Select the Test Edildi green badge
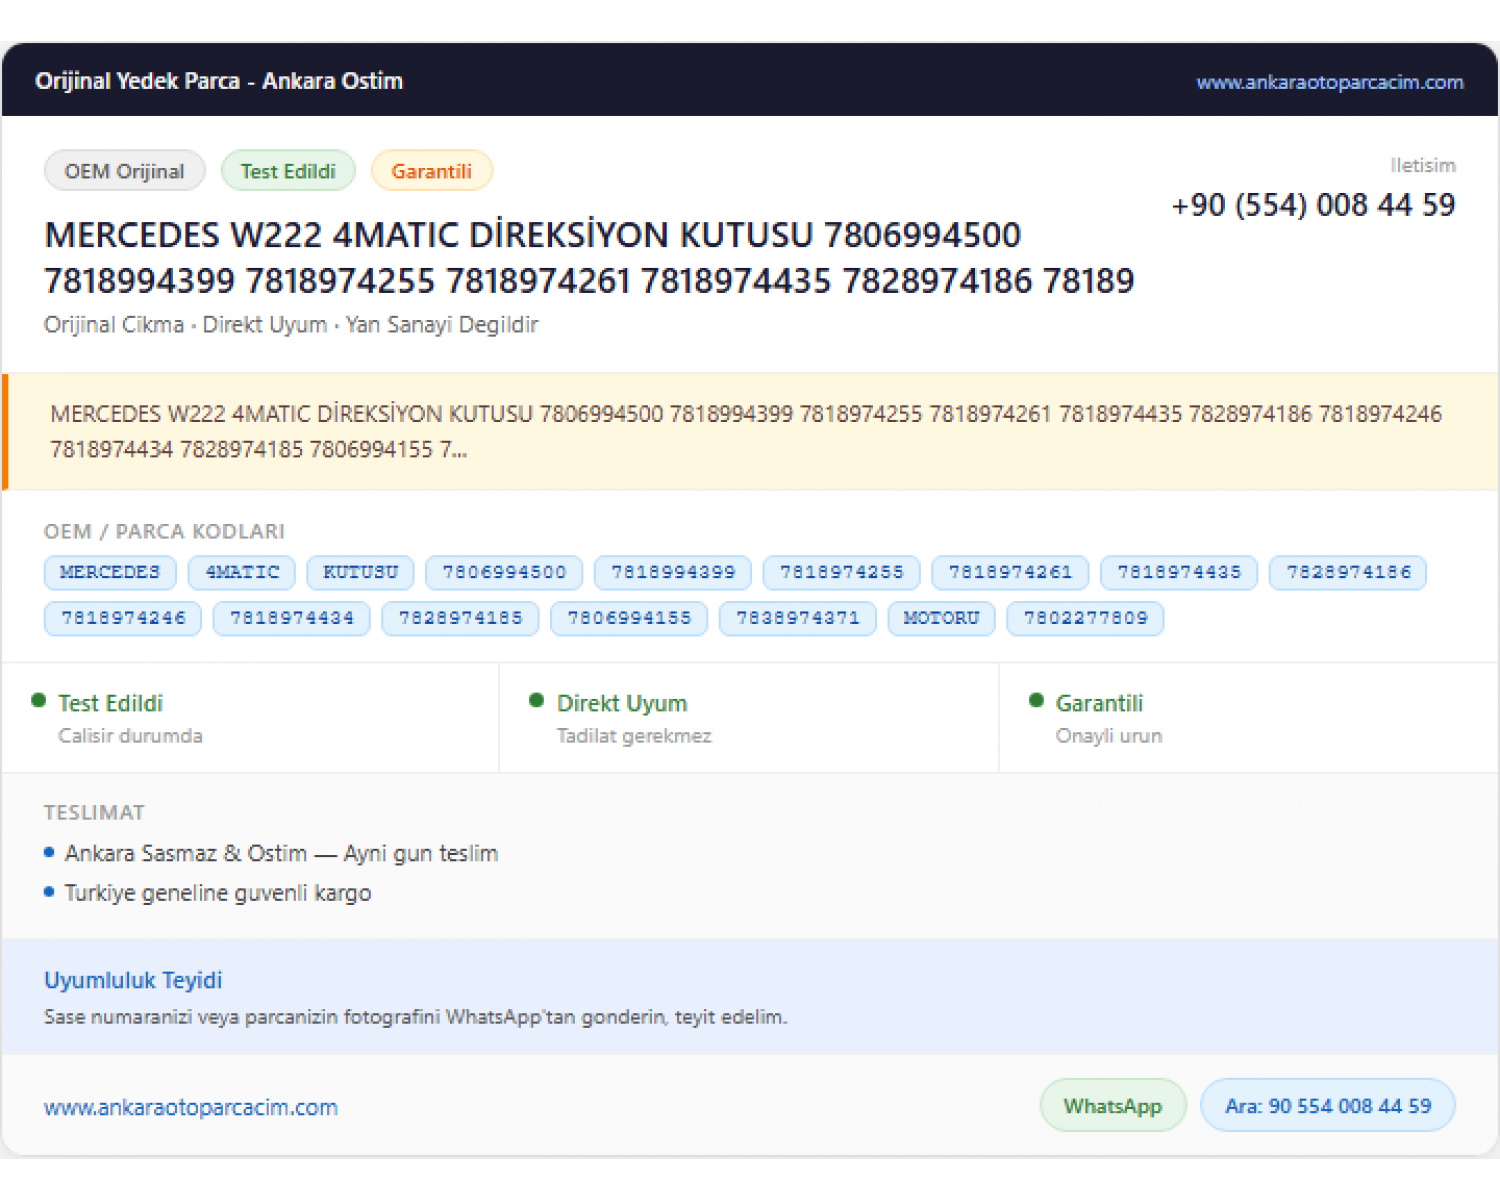The image size is (1500, 1200). coord(288,171)
